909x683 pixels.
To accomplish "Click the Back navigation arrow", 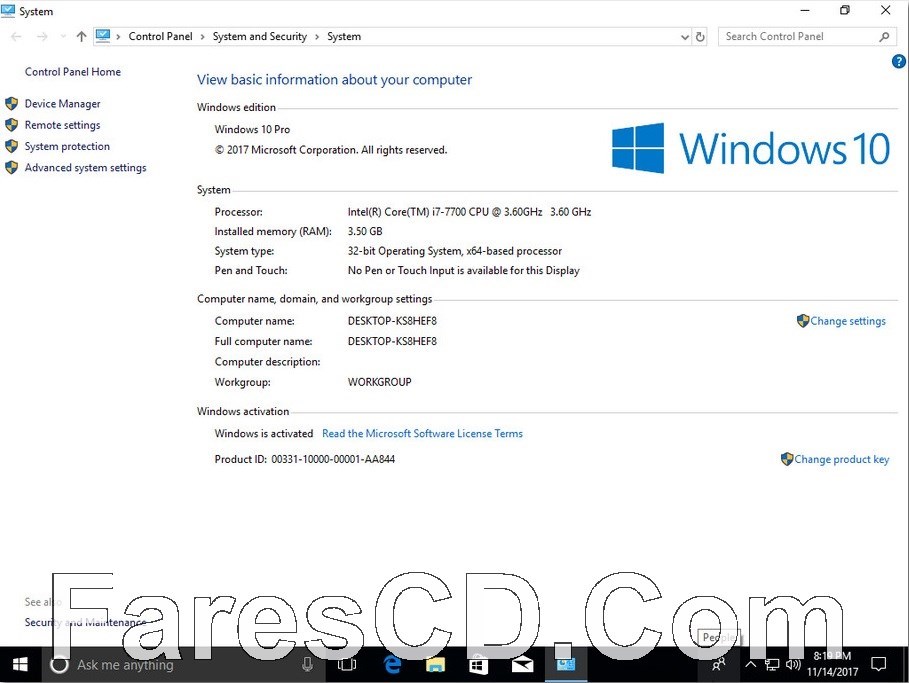I will click(16, 37).
